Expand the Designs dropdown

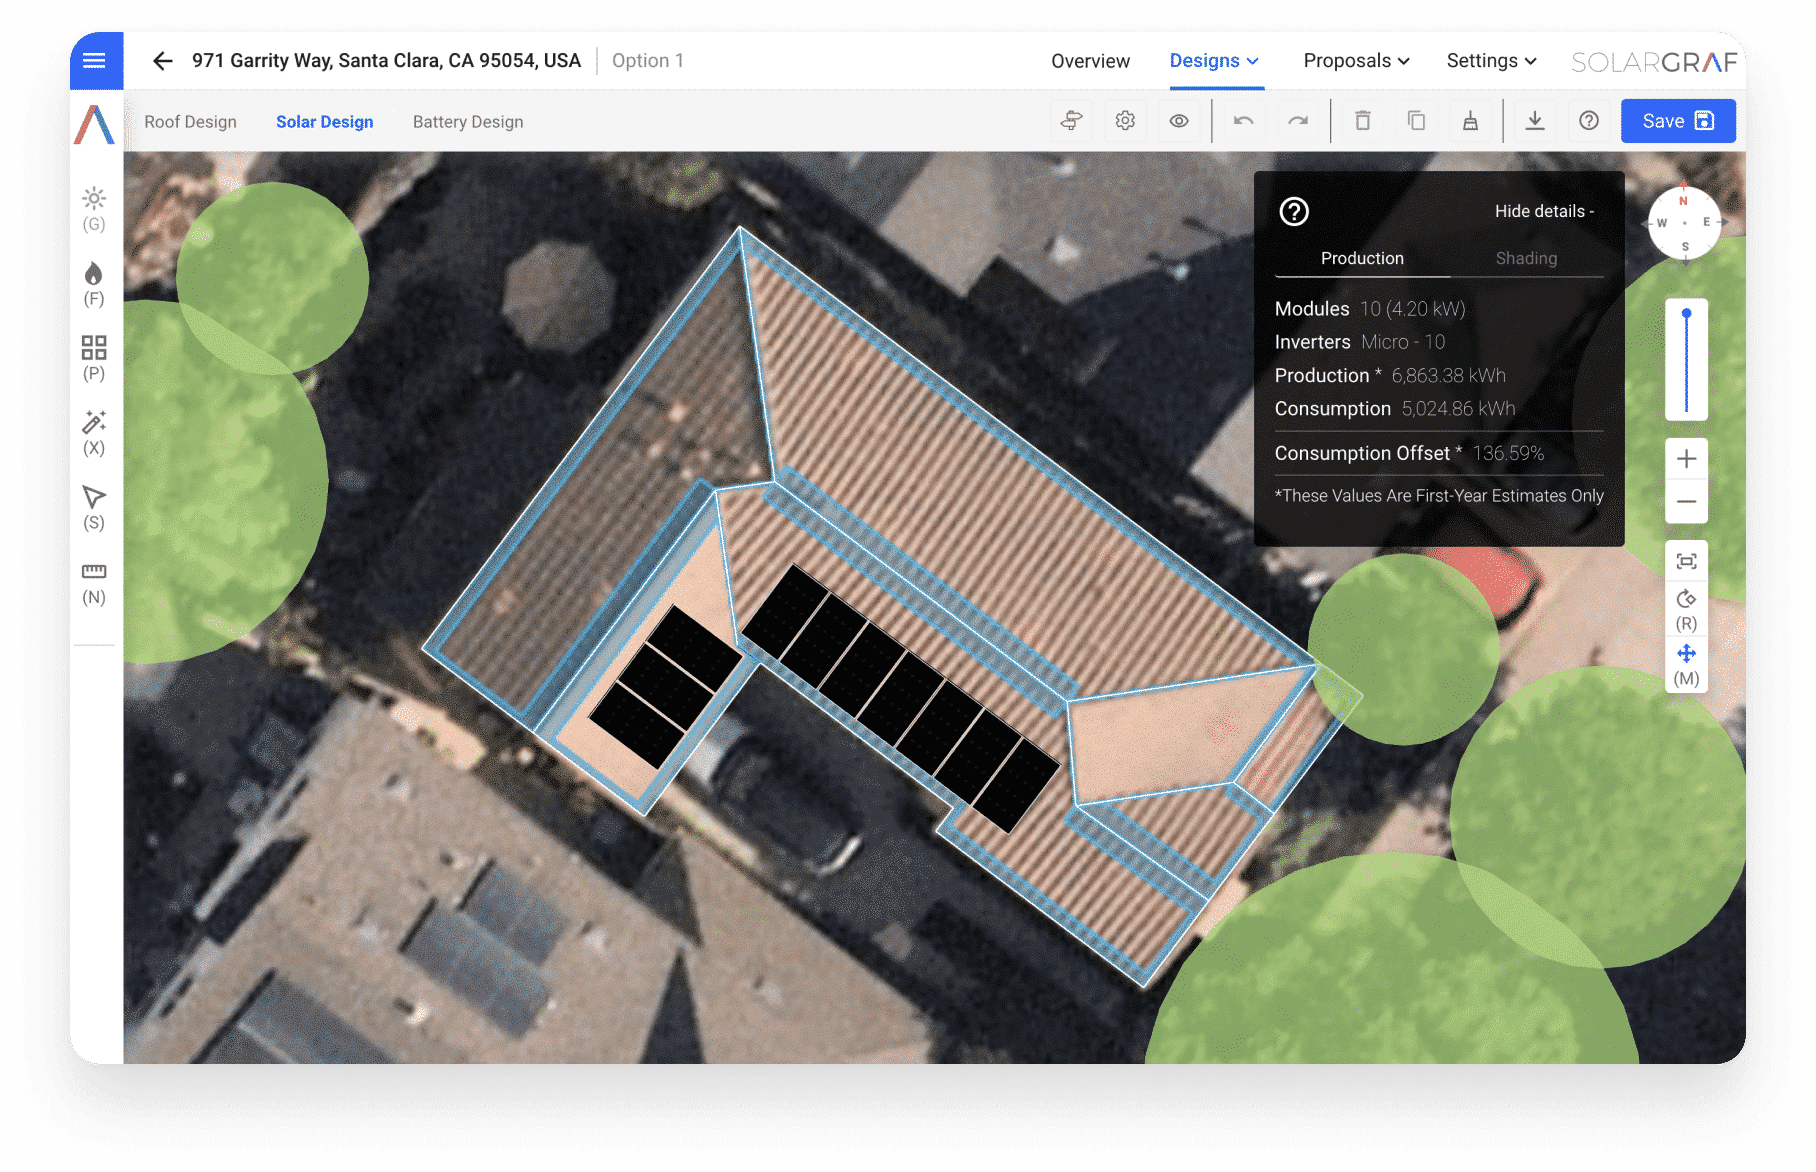(x=1214, y=61)
